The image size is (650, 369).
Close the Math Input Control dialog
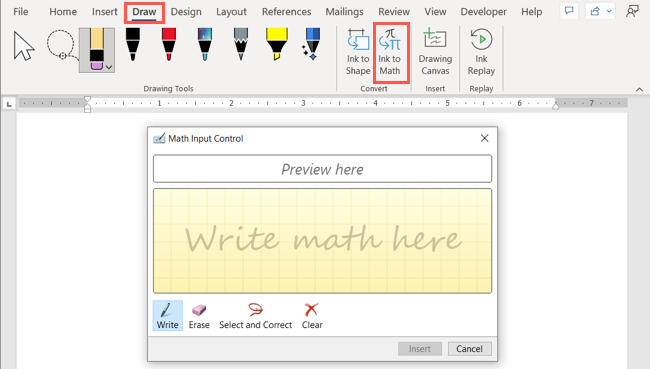point(484,138)
